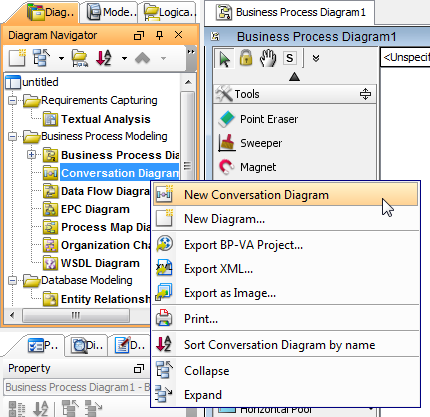Click black up triangle above Tools group
Image resolution: width=430 pixels, height=417 pixels.
(x=294, y=77)
